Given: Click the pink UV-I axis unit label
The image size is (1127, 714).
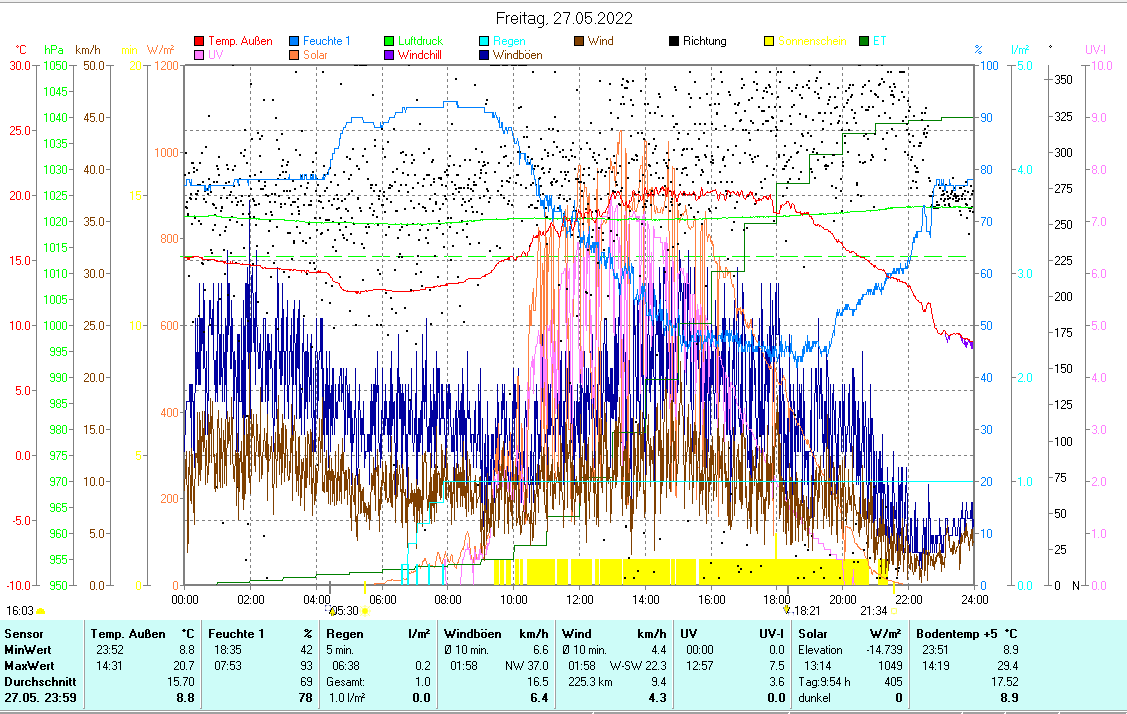Looking at the screenshot, I should 1095,50.
